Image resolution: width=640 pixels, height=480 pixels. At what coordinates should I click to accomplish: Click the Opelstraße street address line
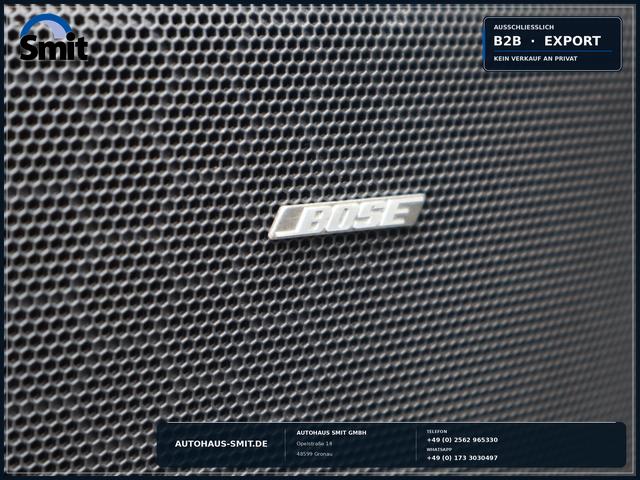pyautogui.click(x=314, y=444)
